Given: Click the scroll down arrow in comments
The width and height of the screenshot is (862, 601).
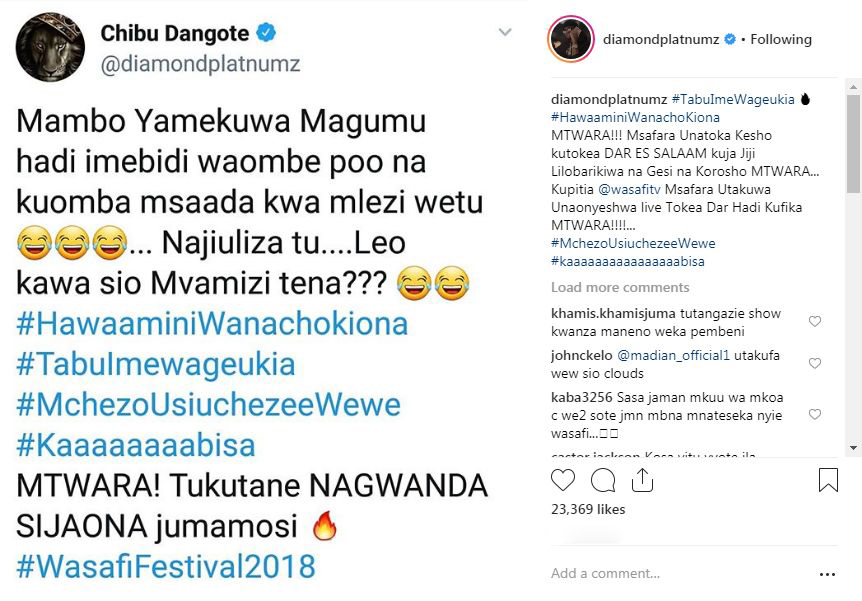Looking at the screenshot, I should tap(853, 448).
